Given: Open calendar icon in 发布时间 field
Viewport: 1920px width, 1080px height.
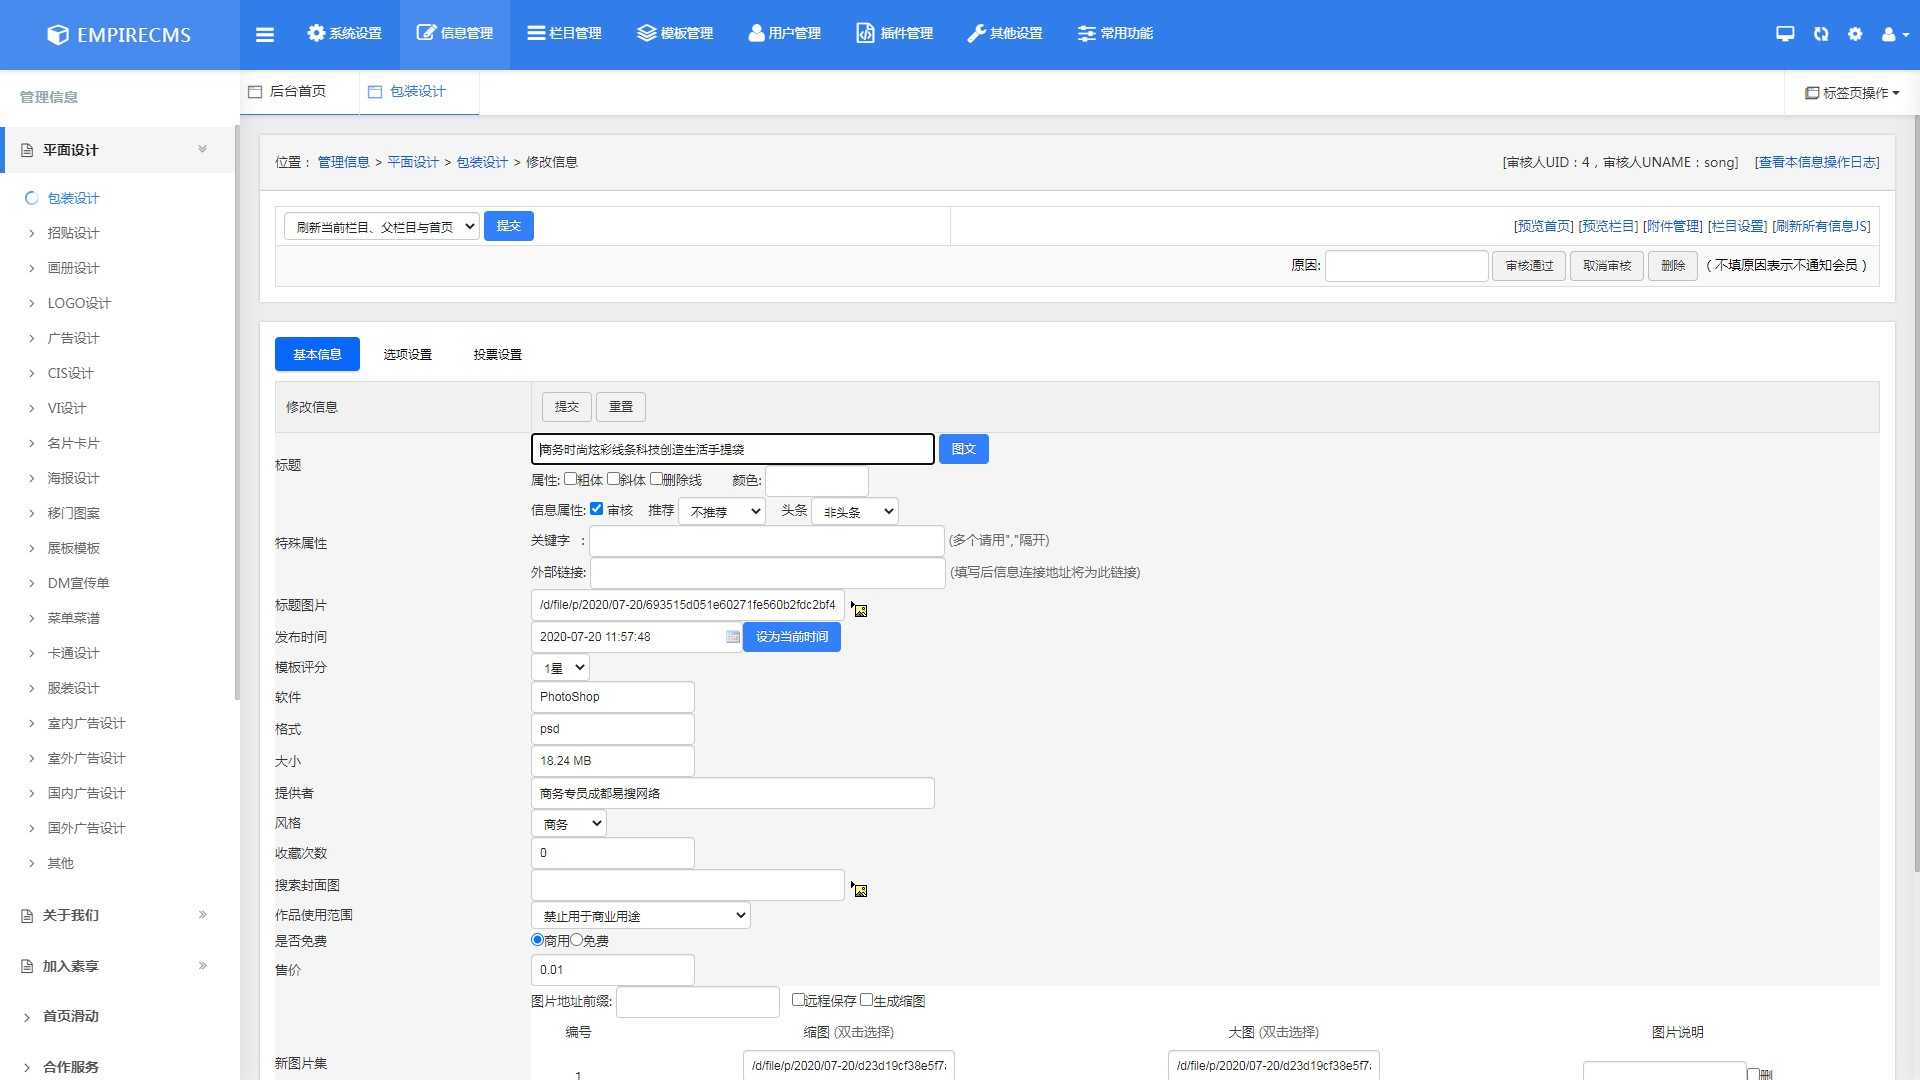Looking at the screenshot, I should click(x=733, y=637).
